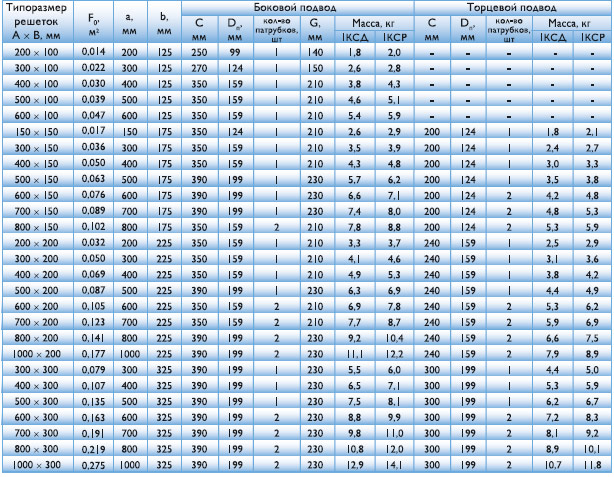Select the "Типоразмер решеток A × B, мм" header
Image resolution: width=614 pixels, height=477 pixels.
(36, 22)
